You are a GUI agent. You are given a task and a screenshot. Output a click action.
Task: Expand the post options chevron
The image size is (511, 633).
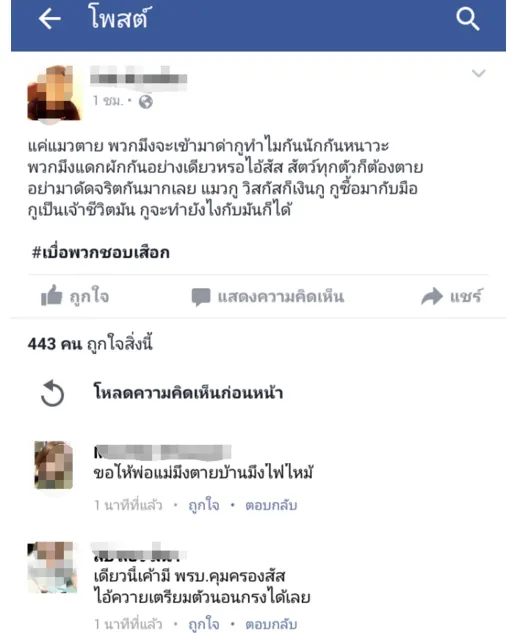[x=479, y=73]
